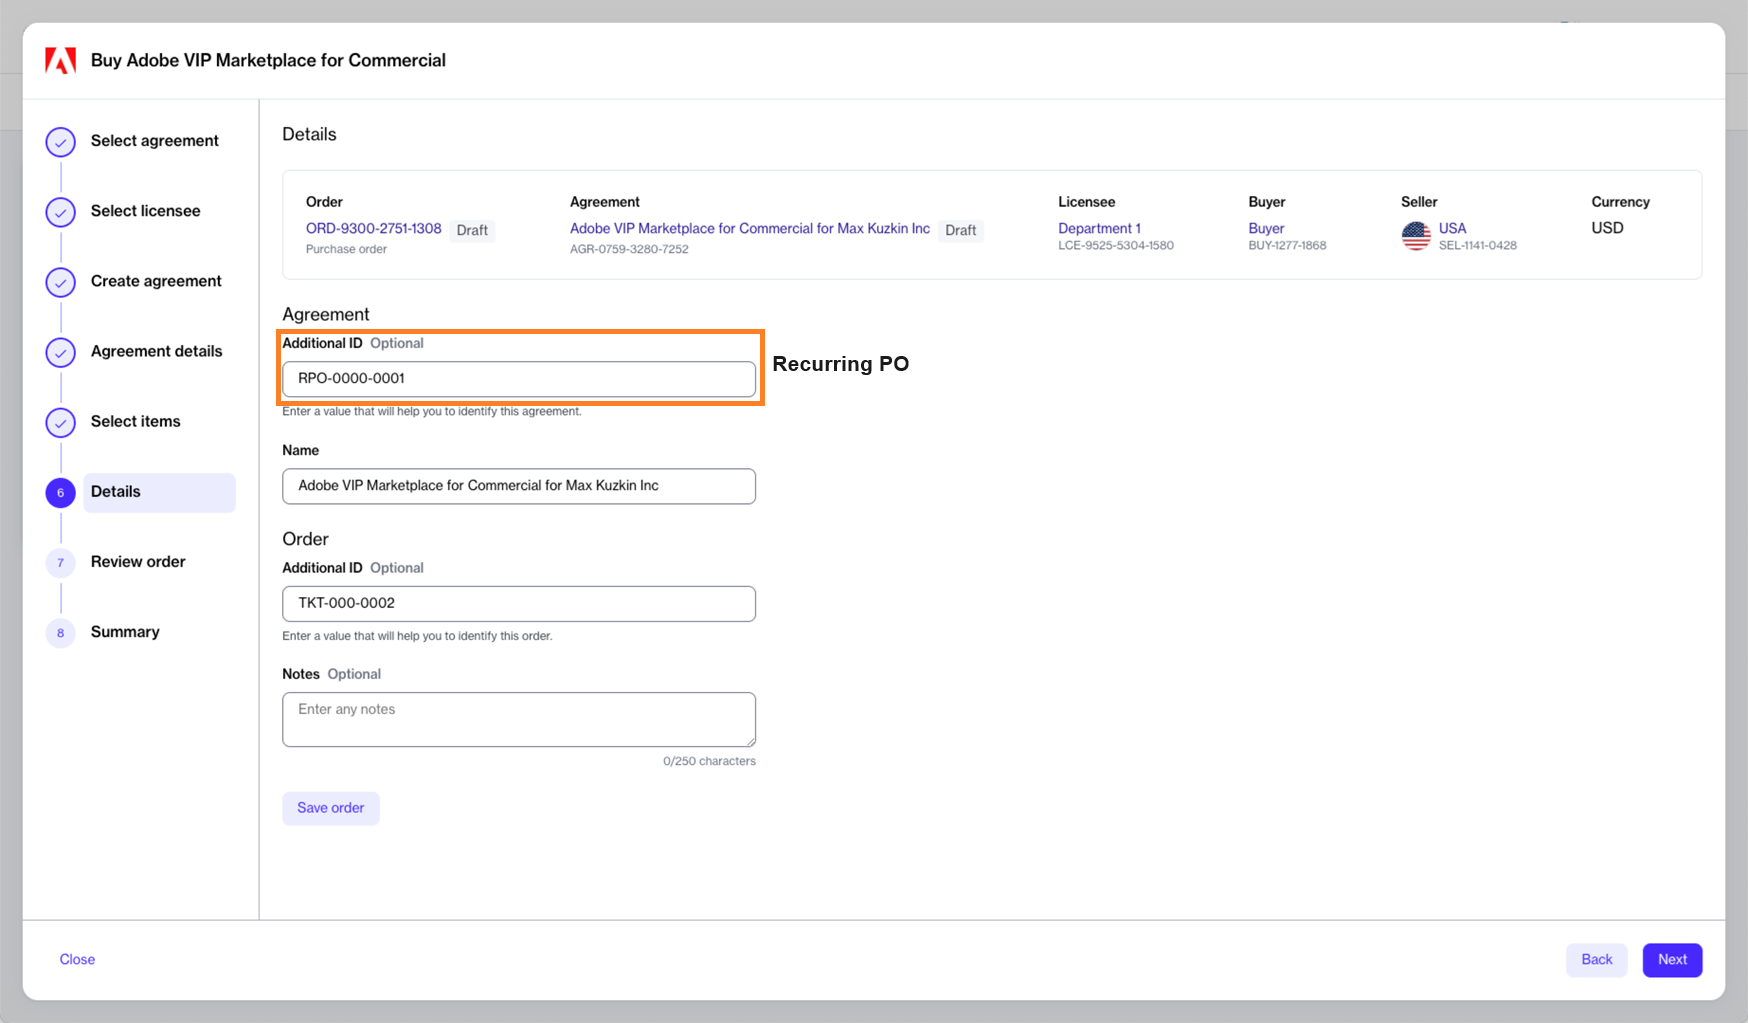Go Back to the previous step
The image size is (1748, 1023).
1596,960
